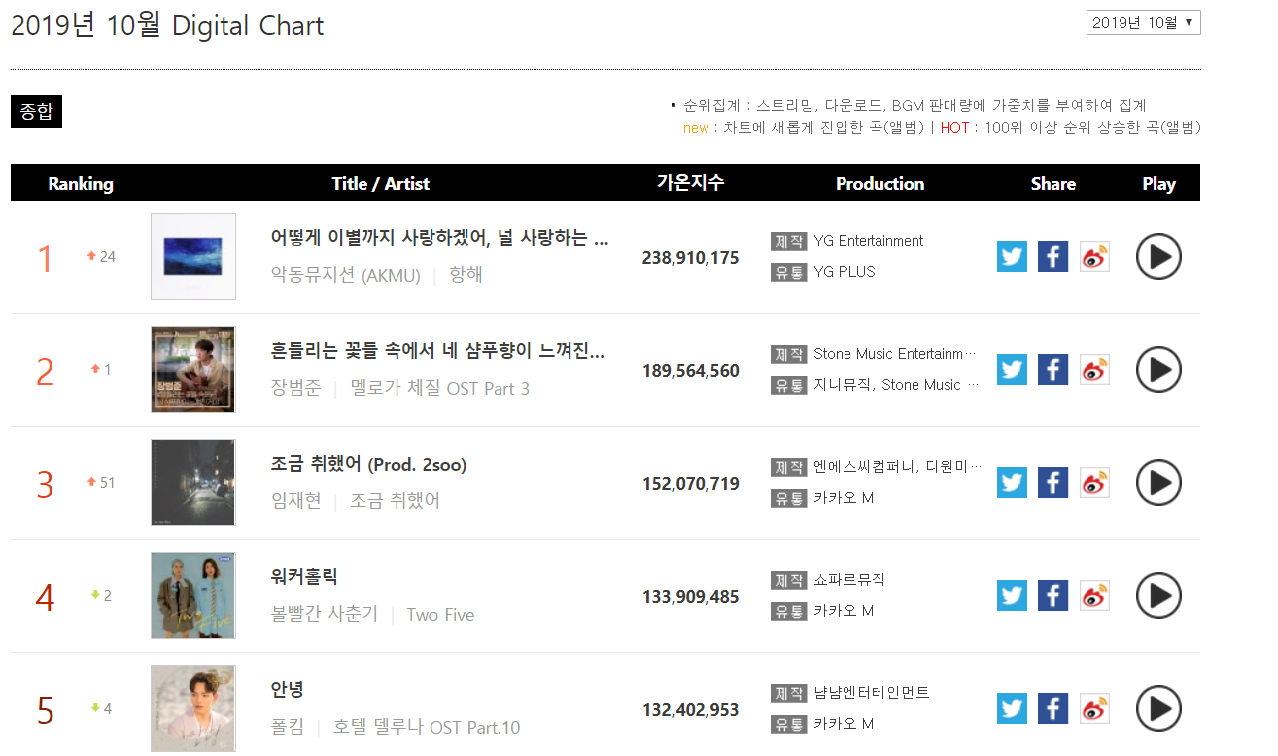
Task: Click the Two Five album thumbnail
Action: (x=193, y=595)
